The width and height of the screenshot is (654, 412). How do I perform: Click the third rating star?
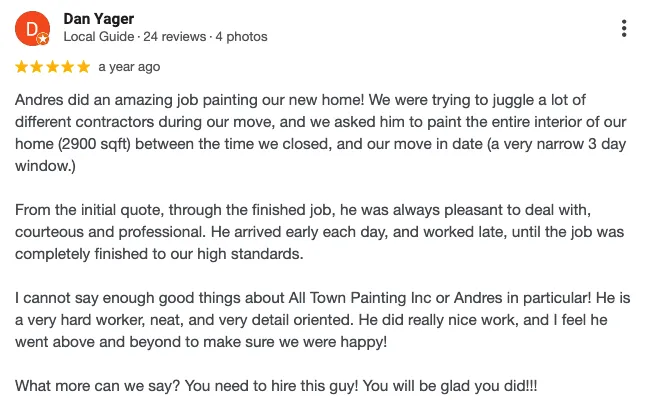[53, 67]
